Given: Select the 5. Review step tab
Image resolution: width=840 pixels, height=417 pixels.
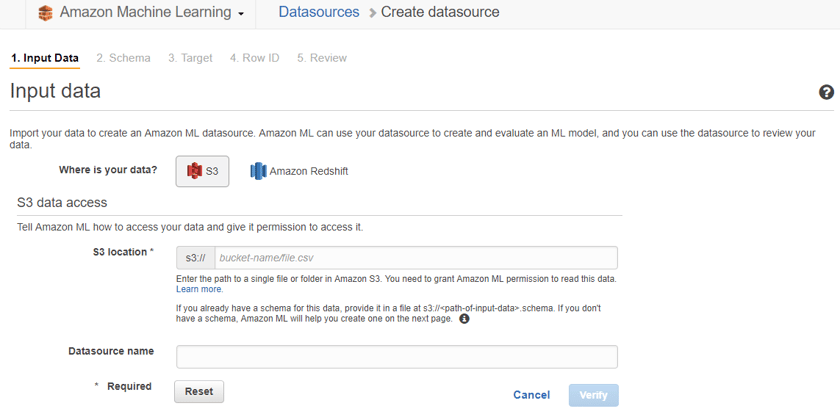Looking at the screenshot, I should [x=322, y=58].
